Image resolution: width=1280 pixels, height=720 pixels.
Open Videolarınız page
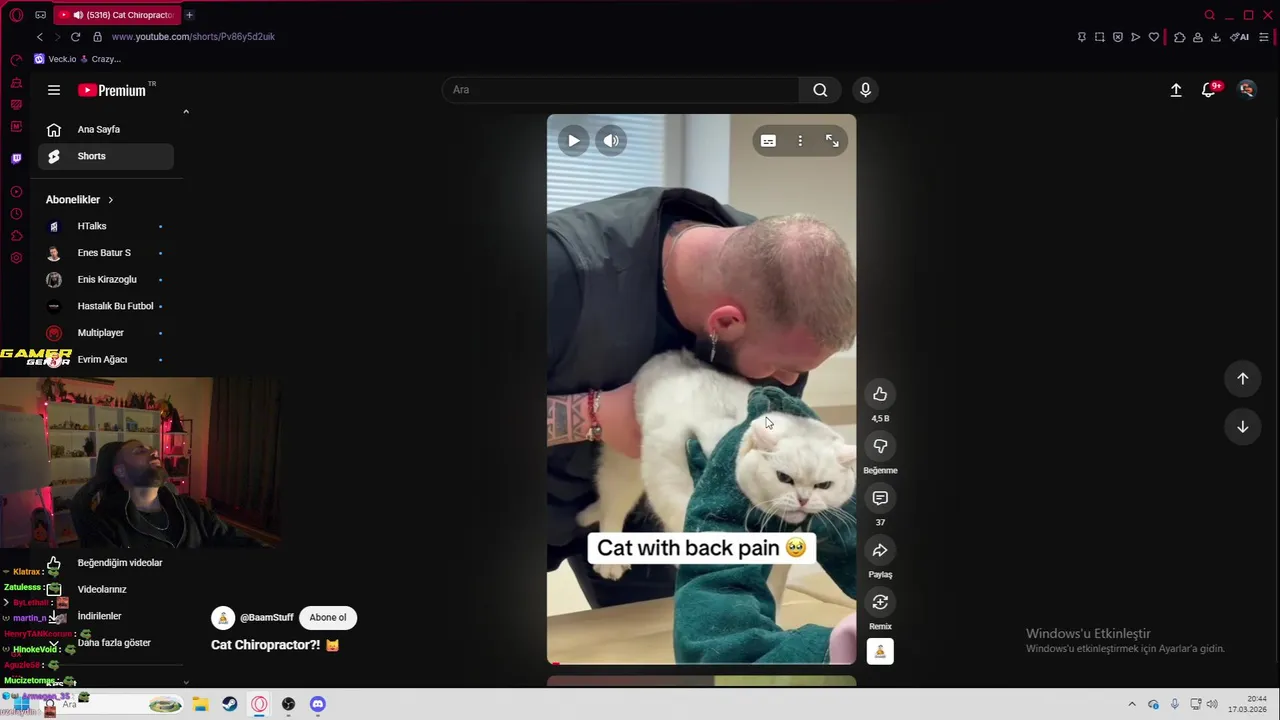tap(105, 589)
